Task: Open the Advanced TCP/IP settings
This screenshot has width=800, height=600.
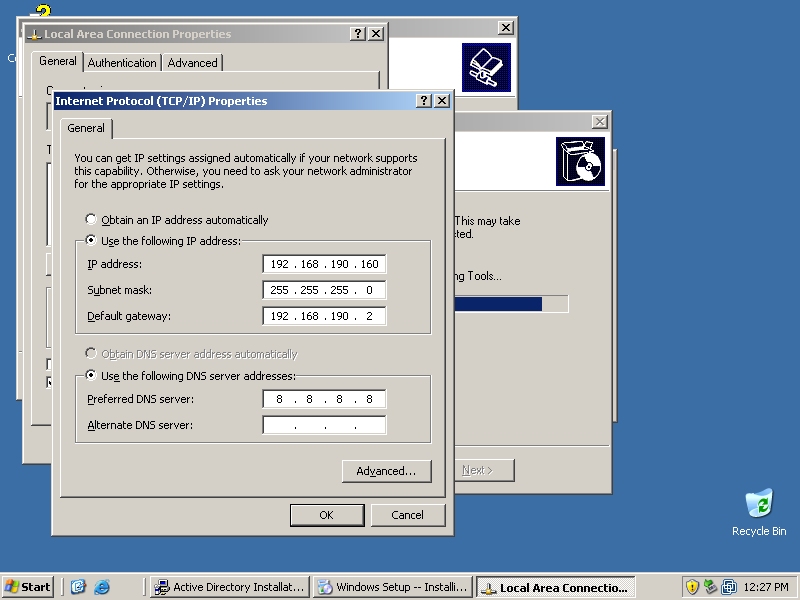Action: point(386,471)
